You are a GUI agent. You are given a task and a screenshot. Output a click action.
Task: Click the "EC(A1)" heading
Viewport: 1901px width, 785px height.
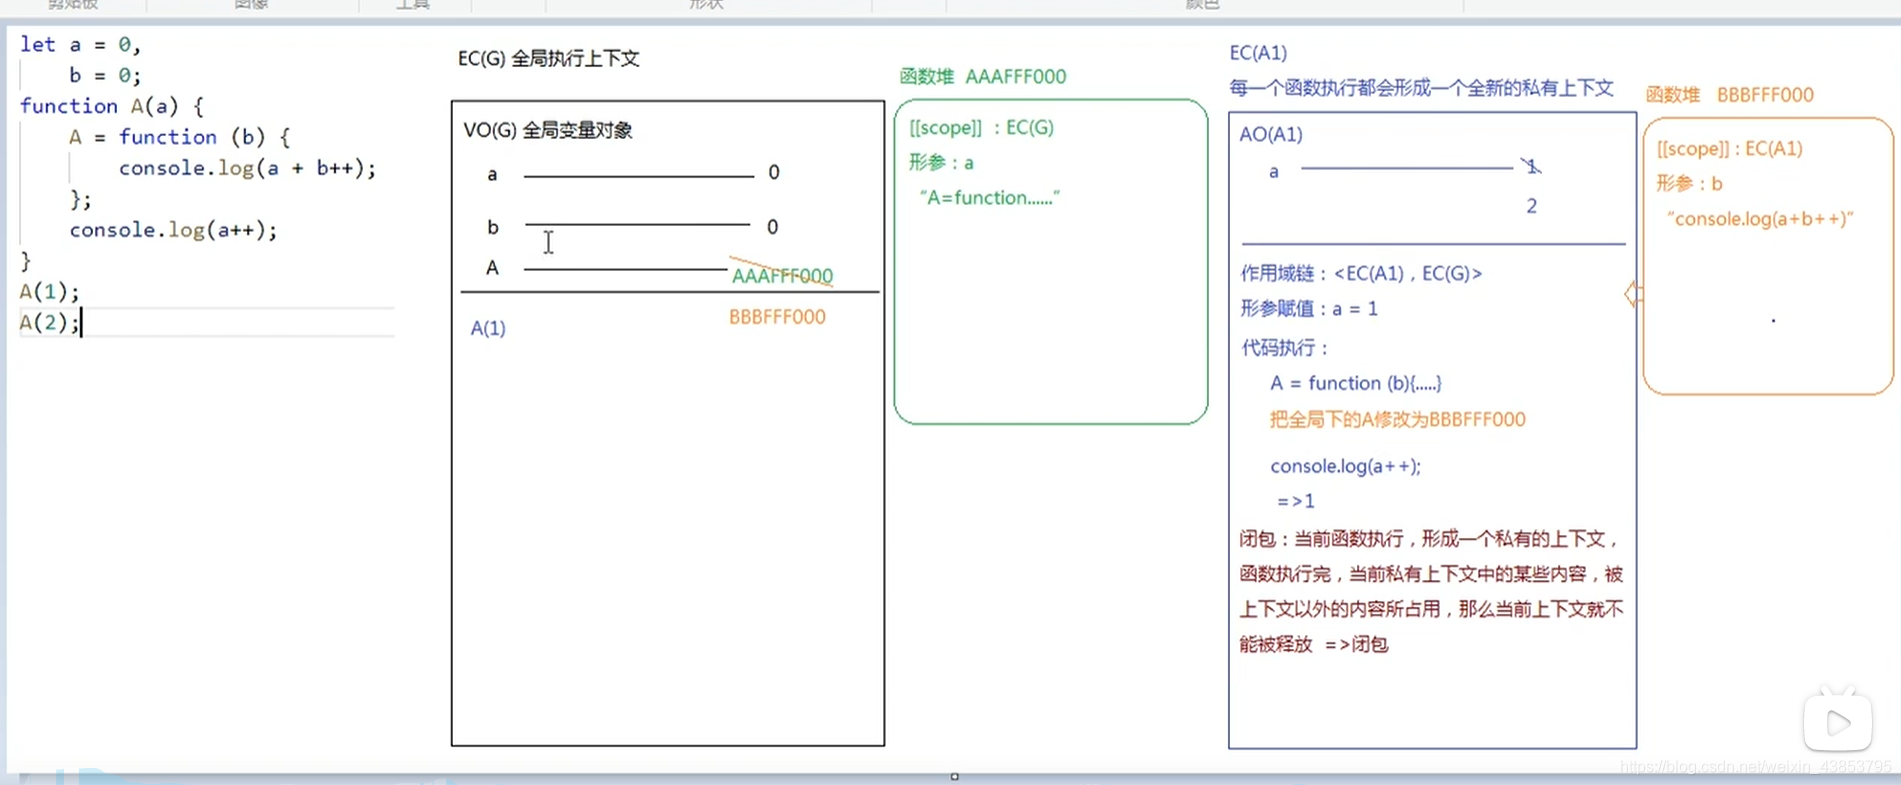point(1258,53)
